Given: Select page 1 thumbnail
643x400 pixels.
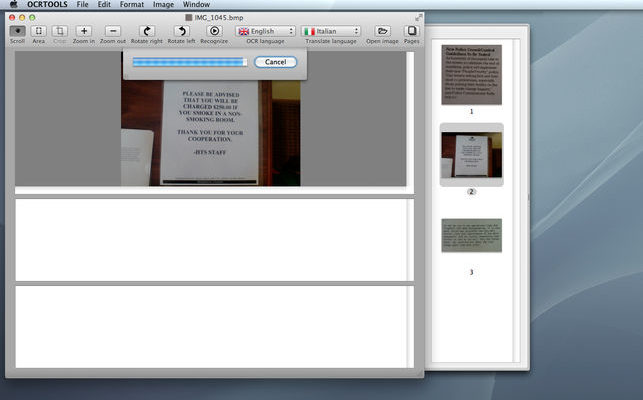Looking at the screenshot, I should [471, 75].
